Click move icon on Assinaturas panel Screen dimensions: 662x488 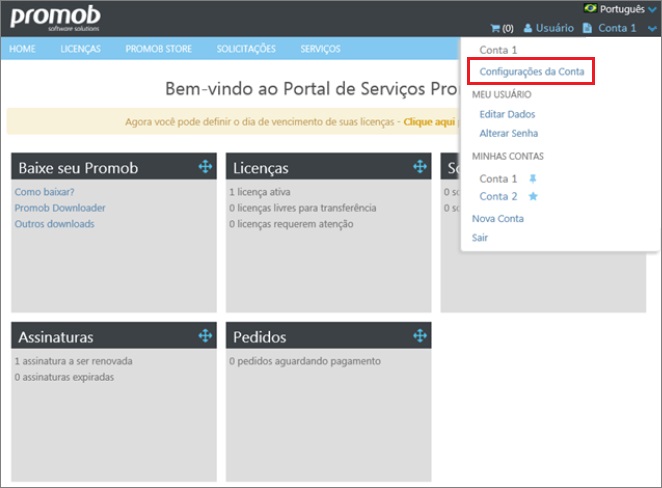(205, 336)
